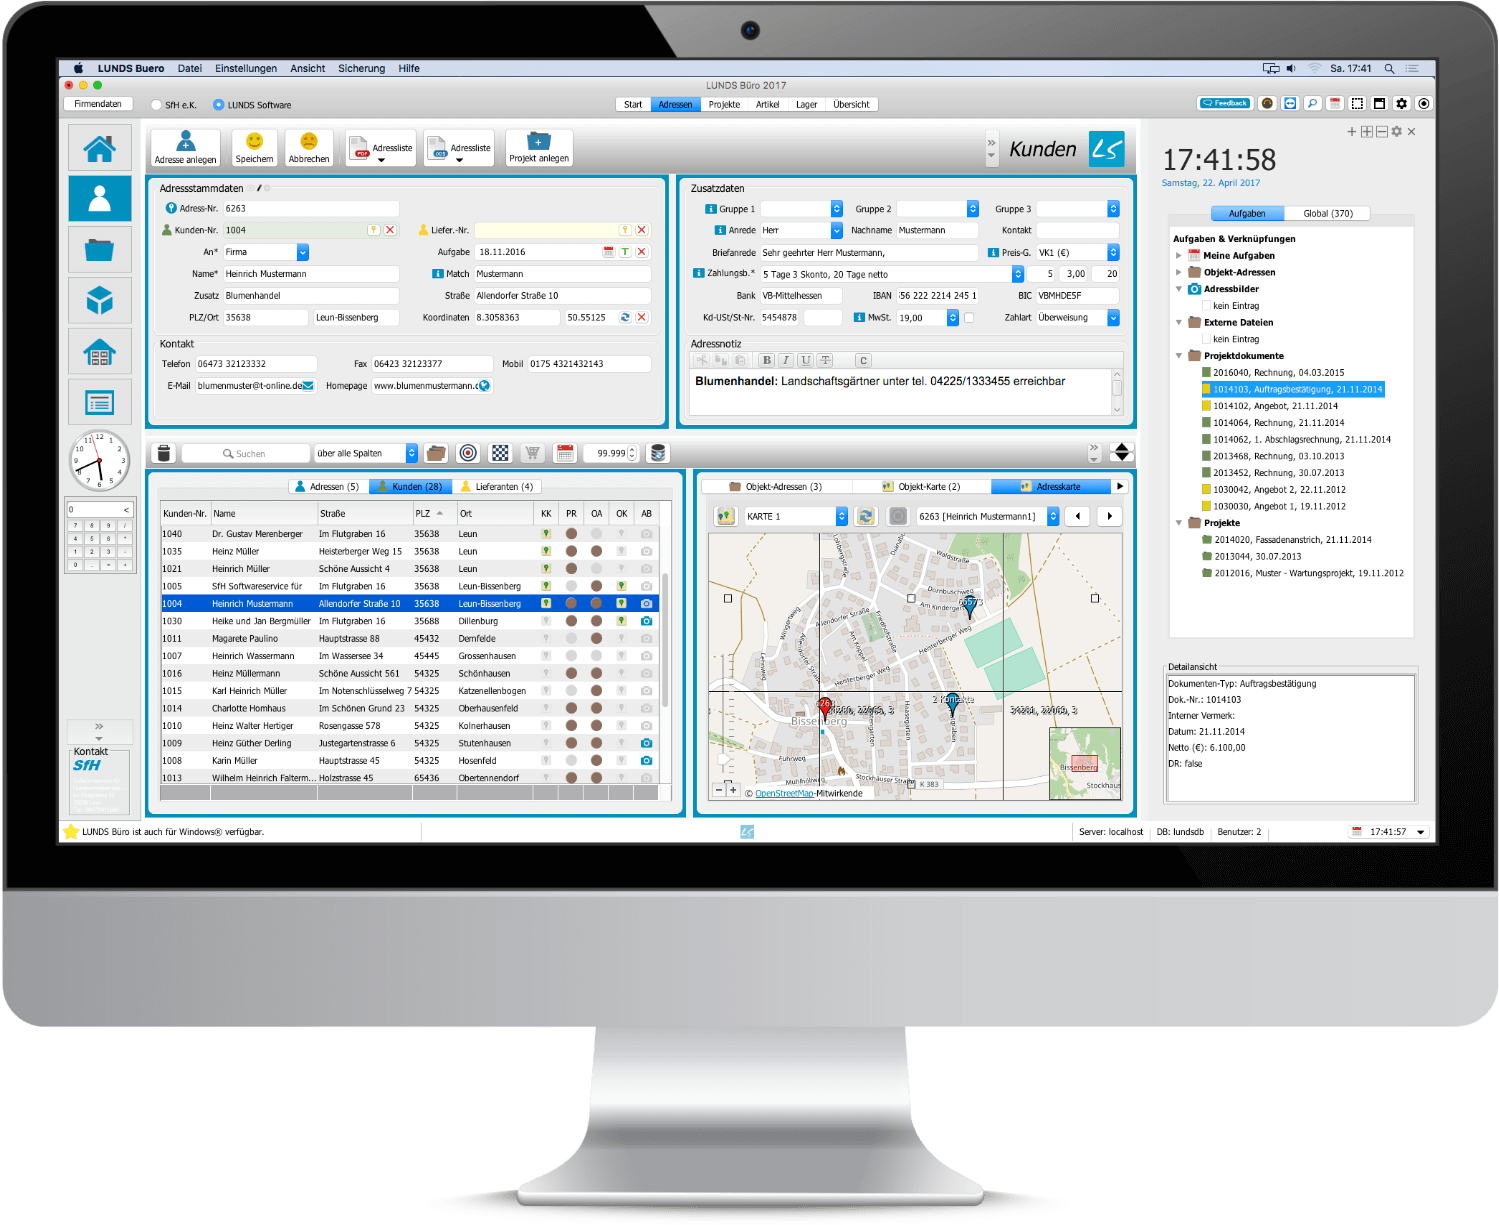This screenshot has height=1225, width=1499.
Task: Switch to the Lieferanten (4) tab
Action: pos(497,486)
